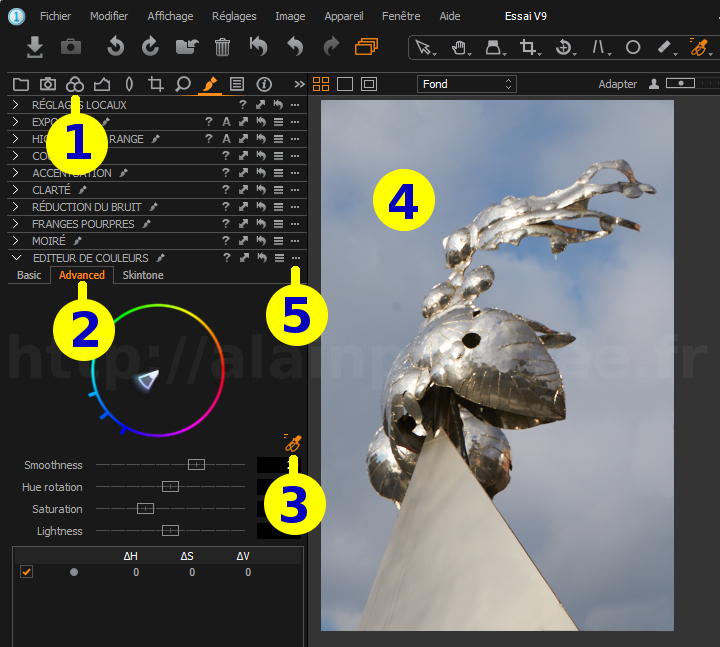Select the Crop tool in cursor toolbar

tap(528, 47)
